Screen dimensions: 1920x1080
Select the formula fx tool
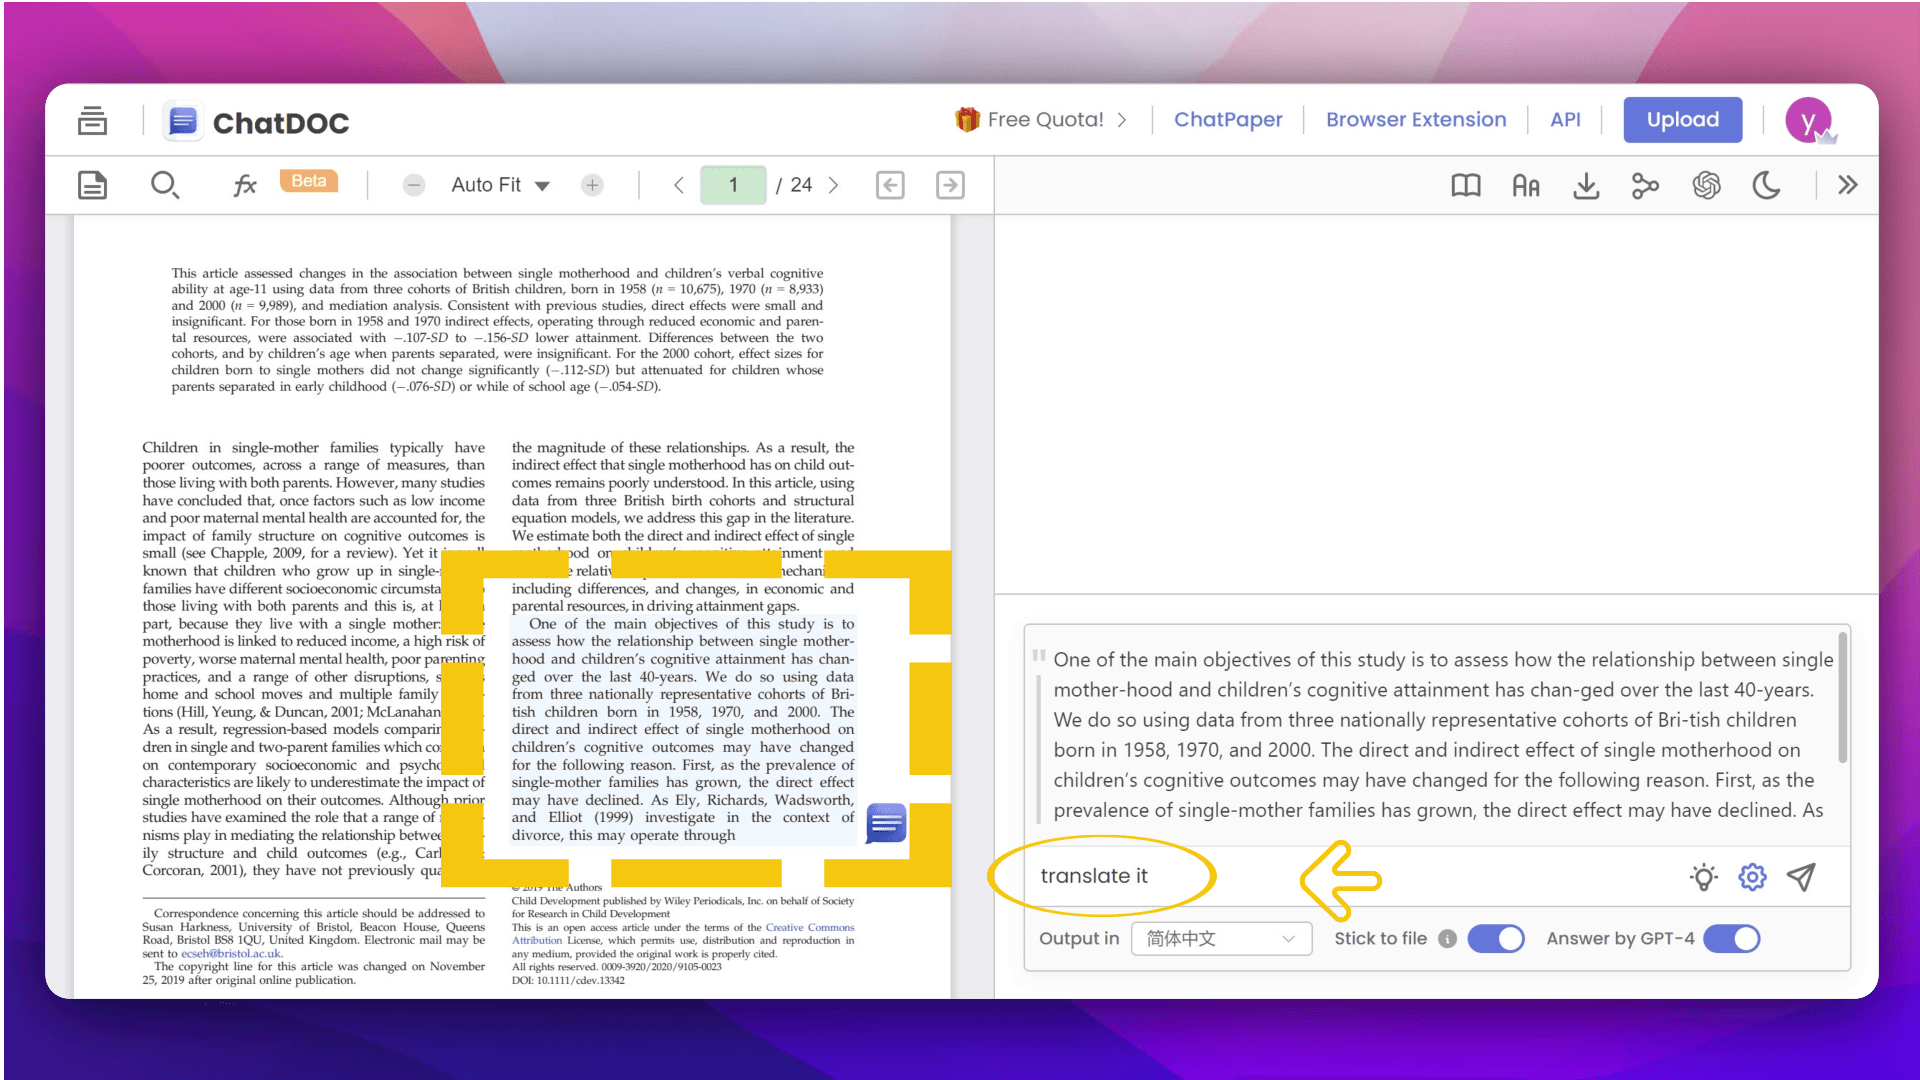point(245,185)
